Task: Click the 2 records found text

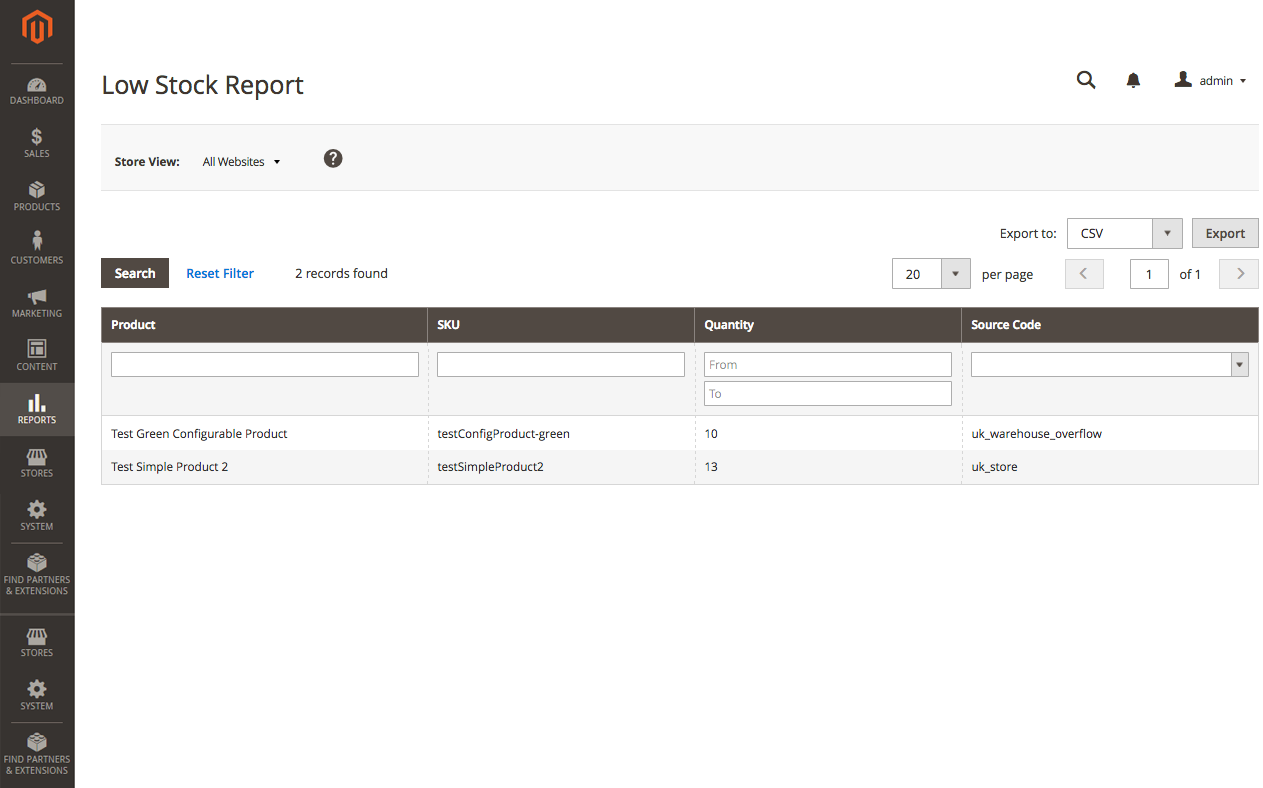Action: [341, 273]
